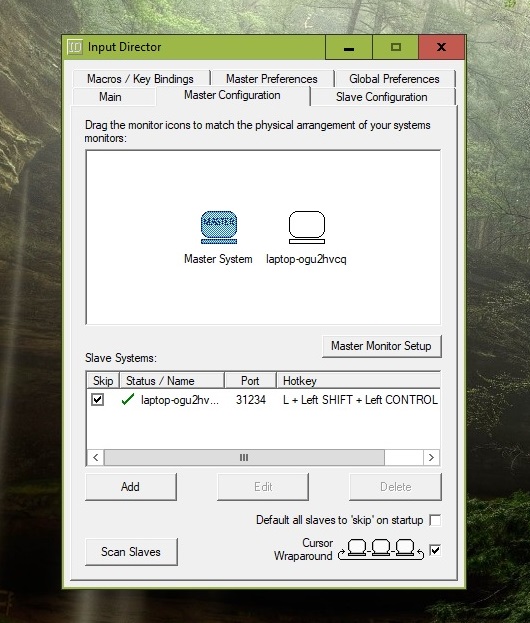
Task: Click the Port column header
Action: point(250,381)
